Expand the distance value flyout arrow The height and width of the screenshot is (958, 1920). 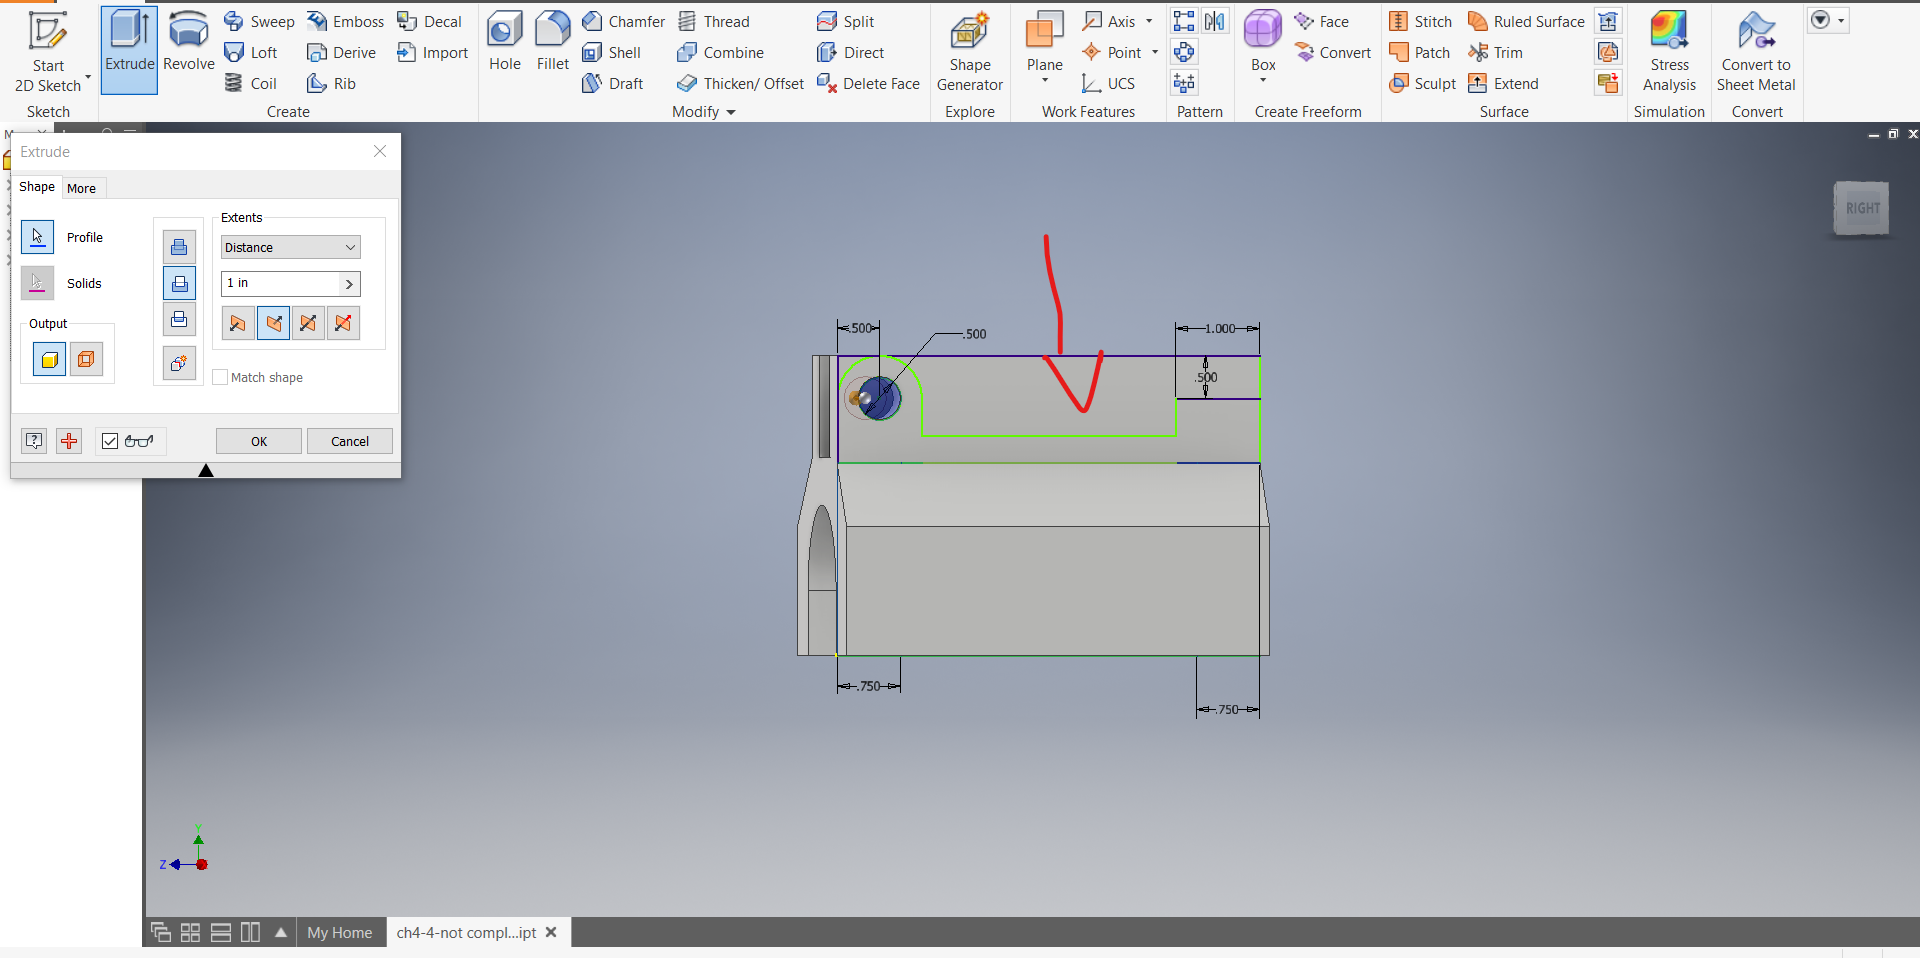[349, 284]
